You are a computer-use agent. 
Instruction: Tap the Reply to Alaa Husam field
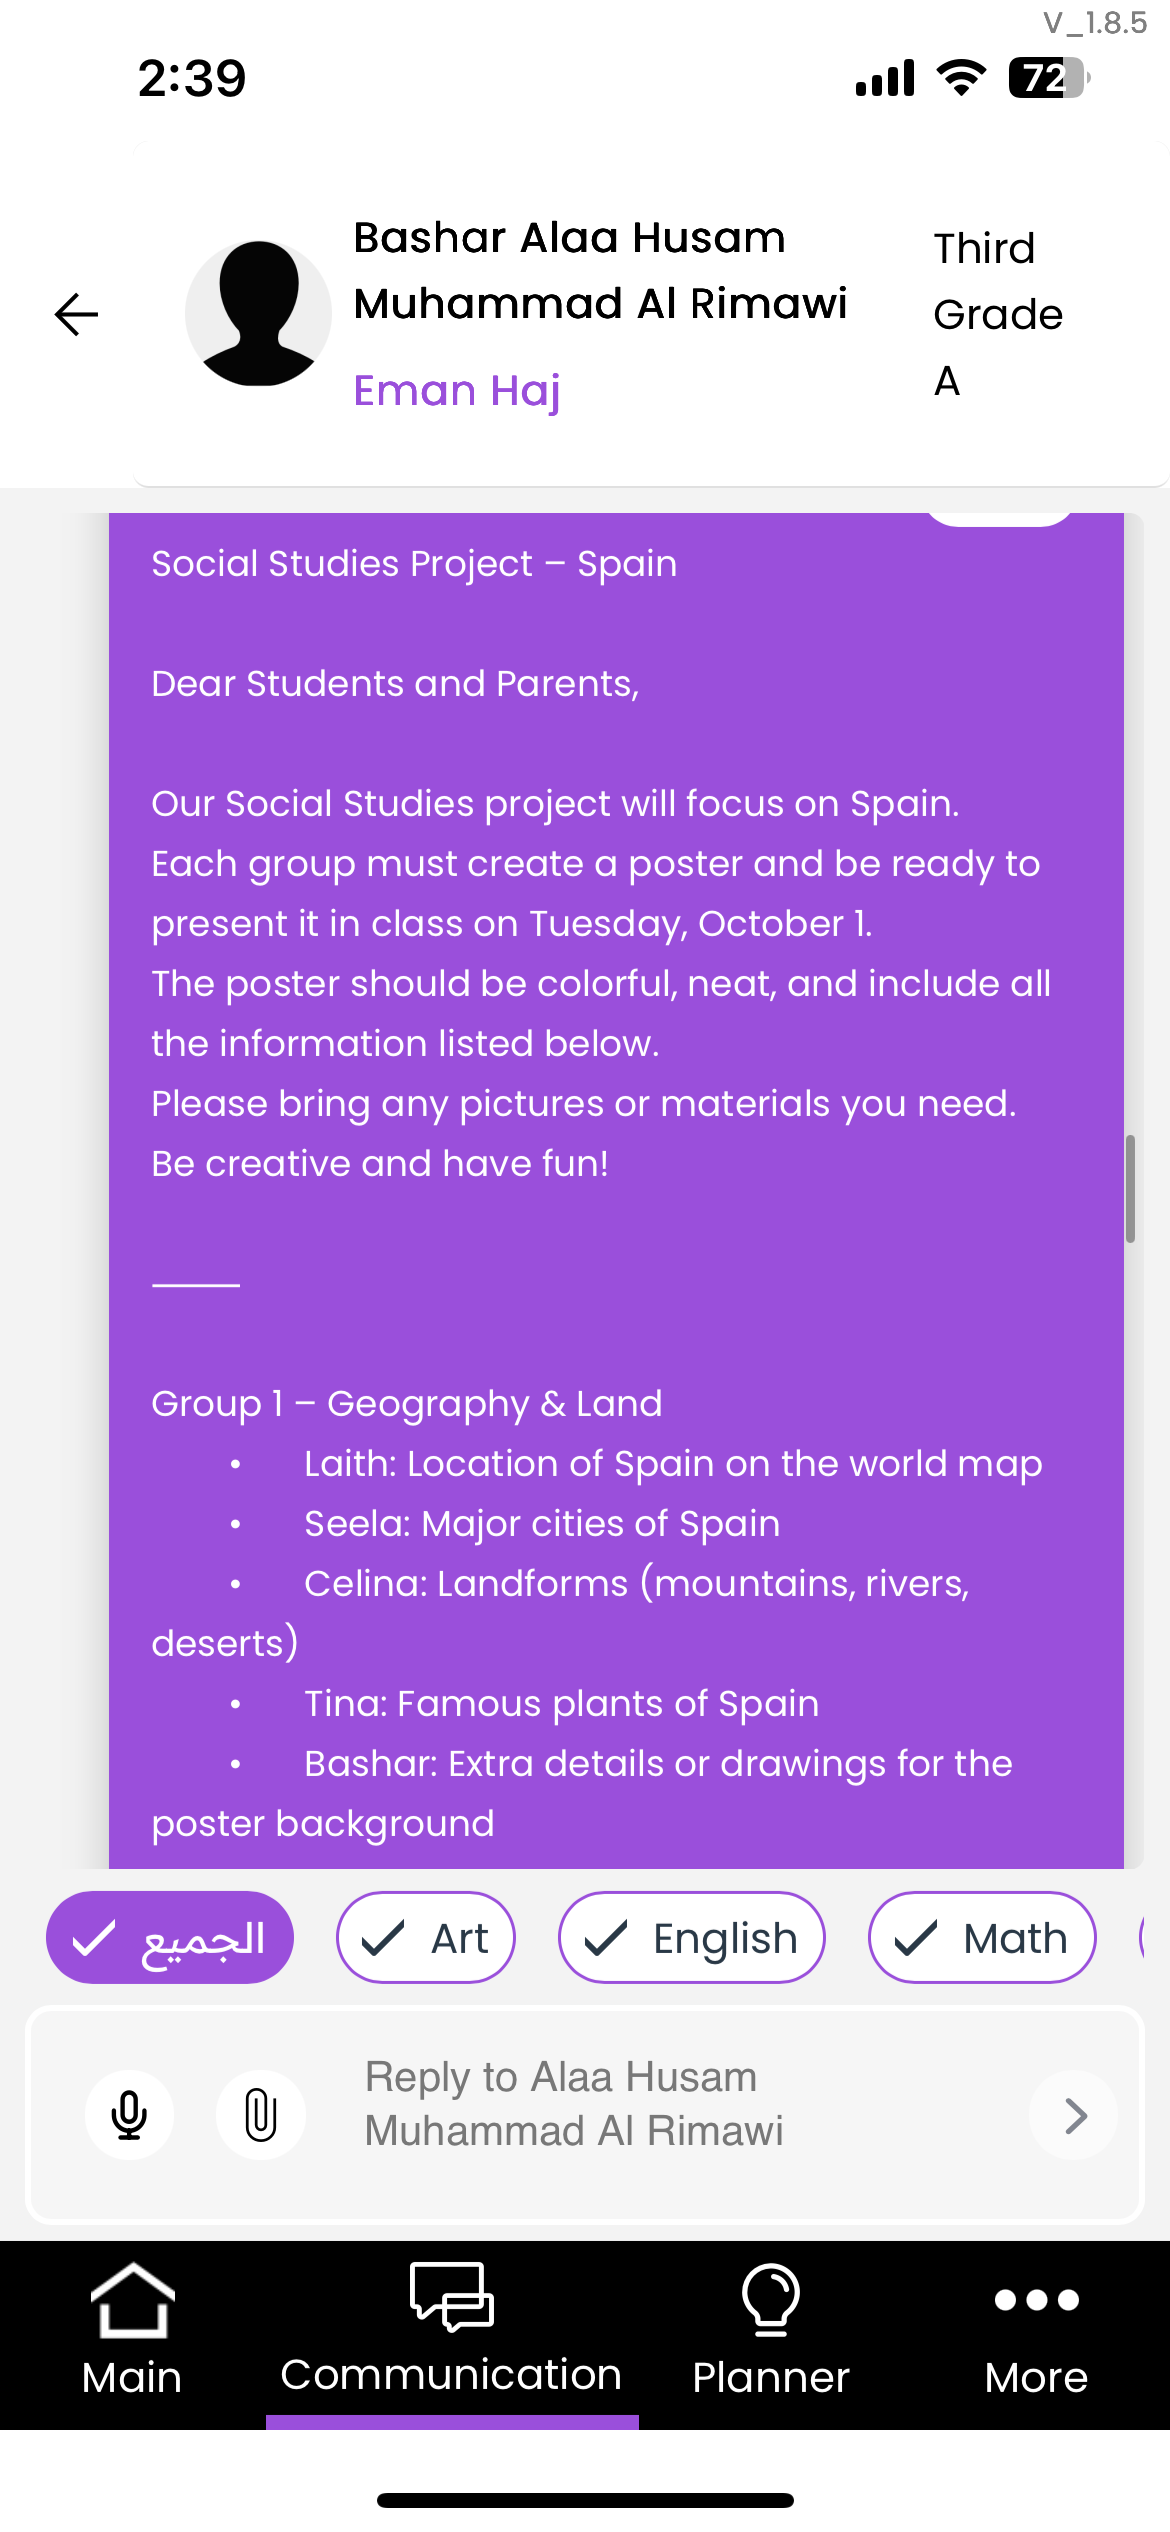pyautogui.click(x=640, y=2103)
